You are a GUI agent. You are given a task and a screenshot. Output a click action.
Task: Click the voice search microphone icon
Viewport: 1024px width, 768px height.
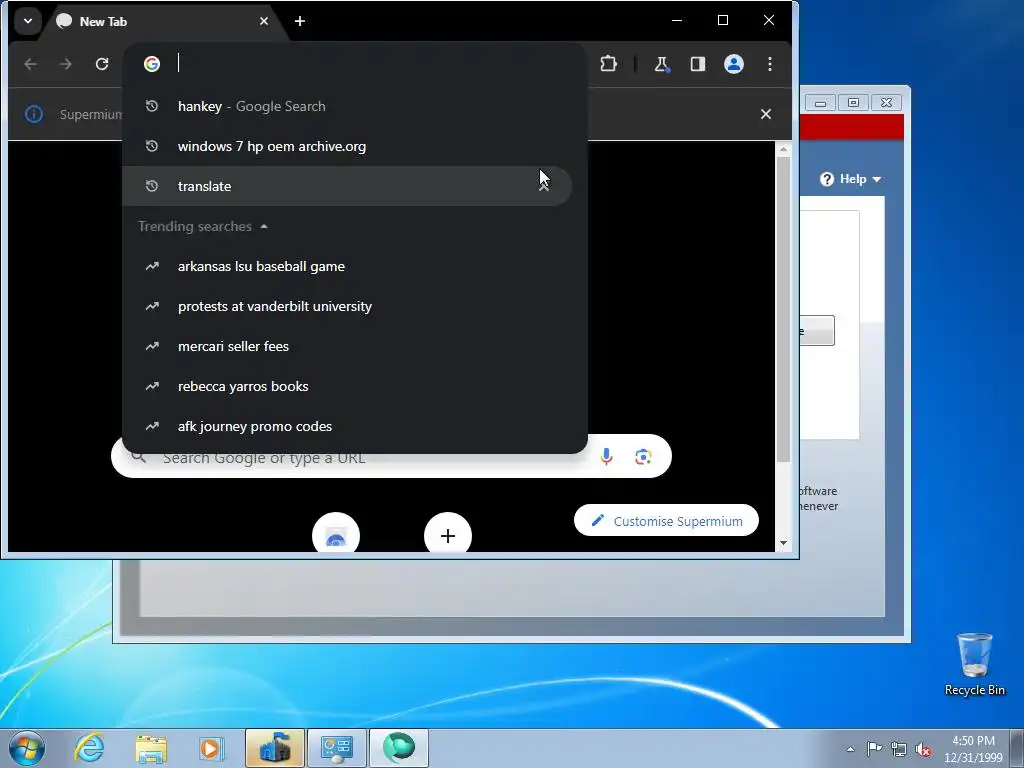(606, 457)
